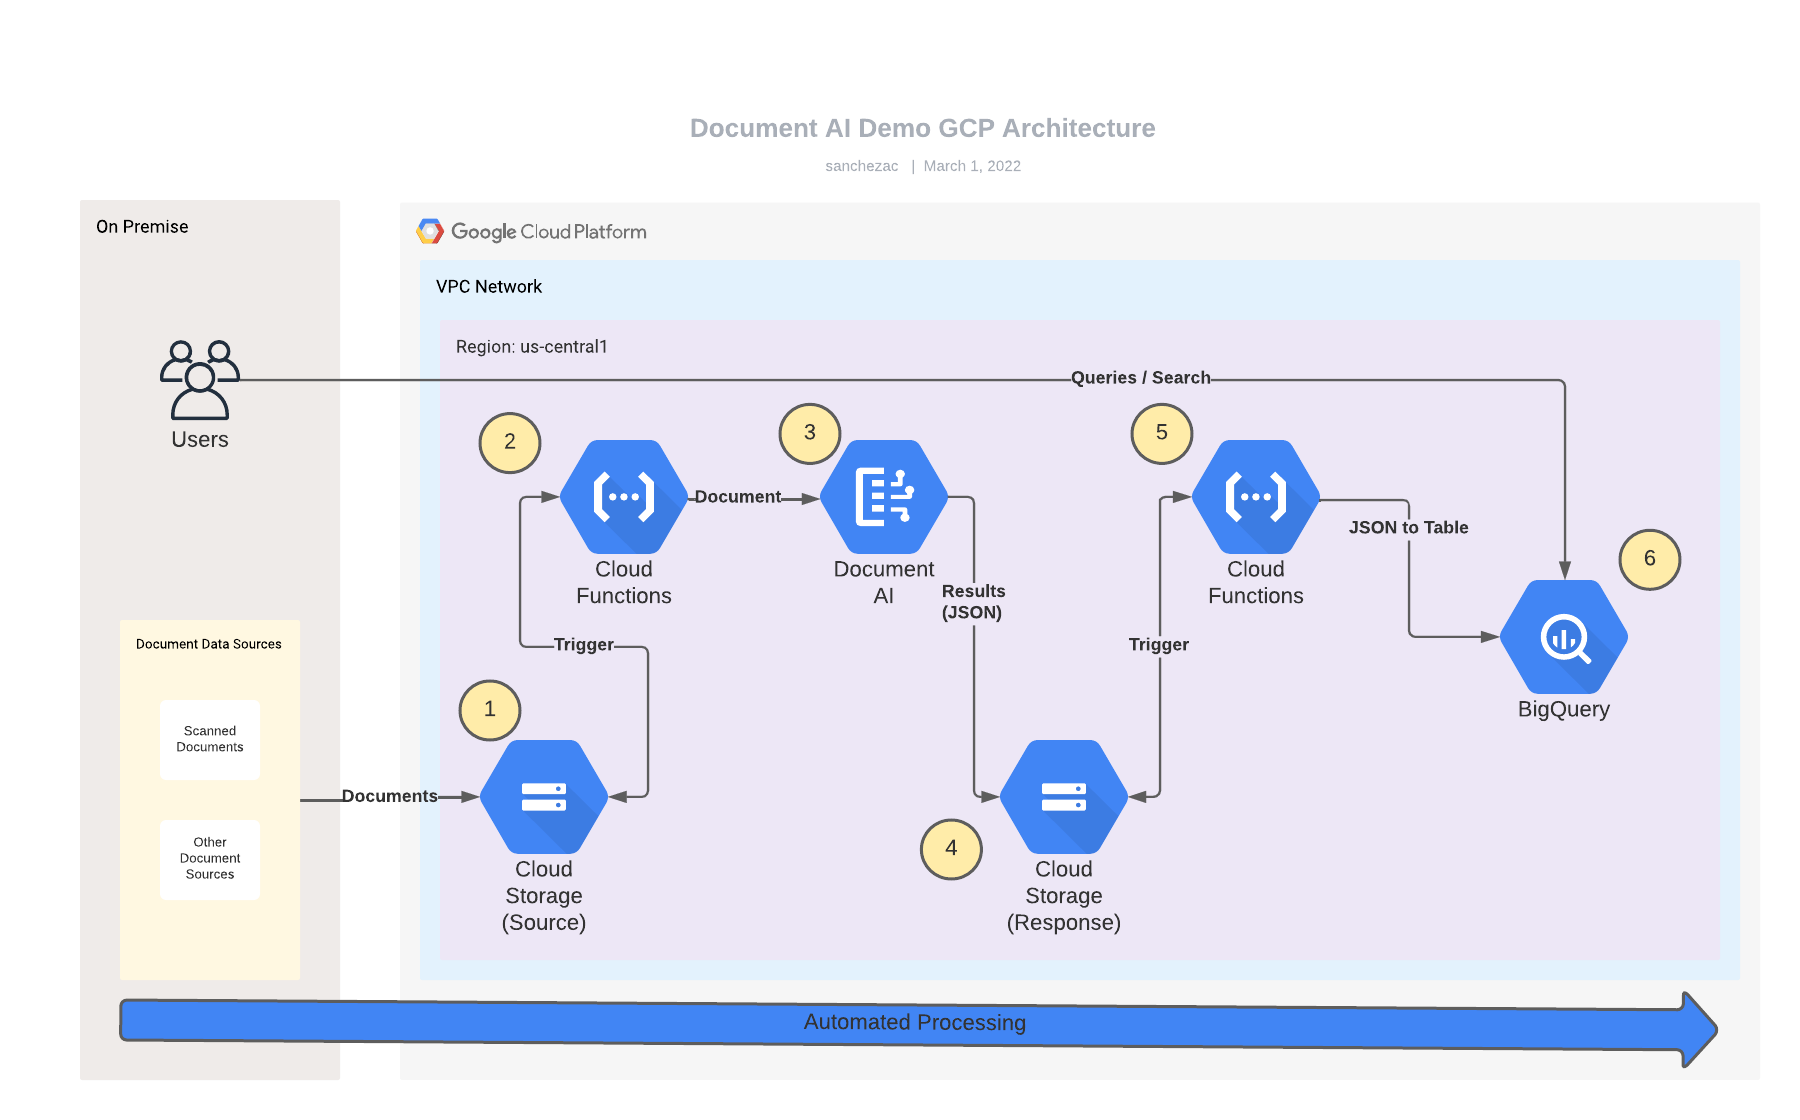Image resolution: width=1800 pixels, height=1120 pixels.
Task: Click the Other Document Sources box
Action: coord(209,858)
